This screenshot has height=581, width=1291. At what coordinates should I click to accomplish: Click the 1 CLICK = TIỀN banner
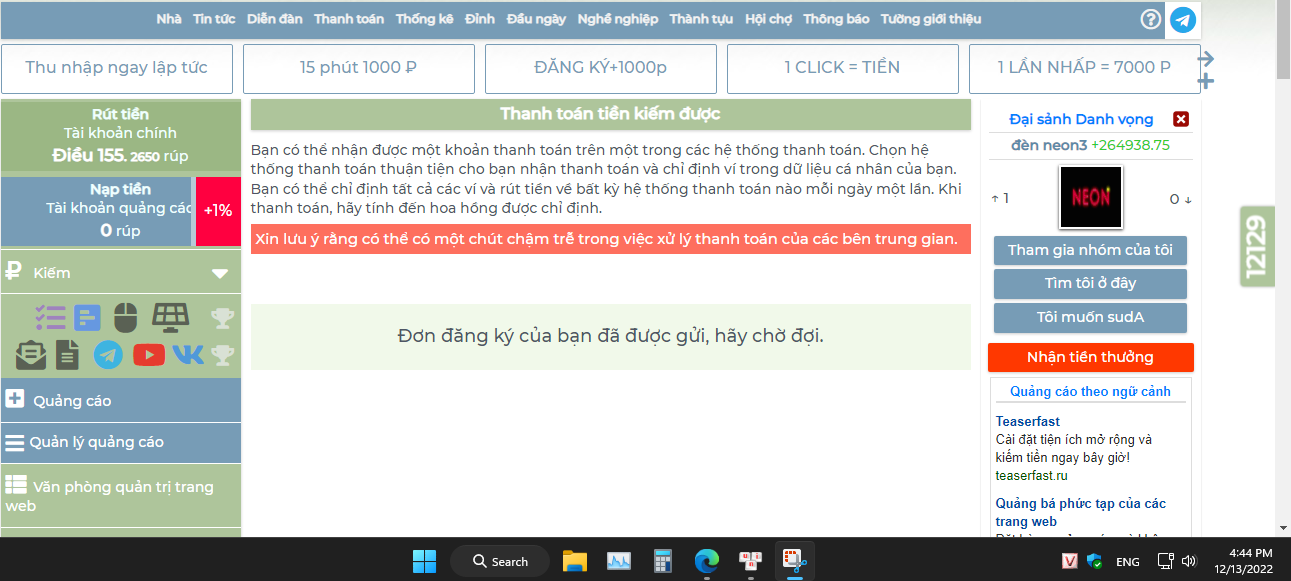coord(842,68)
